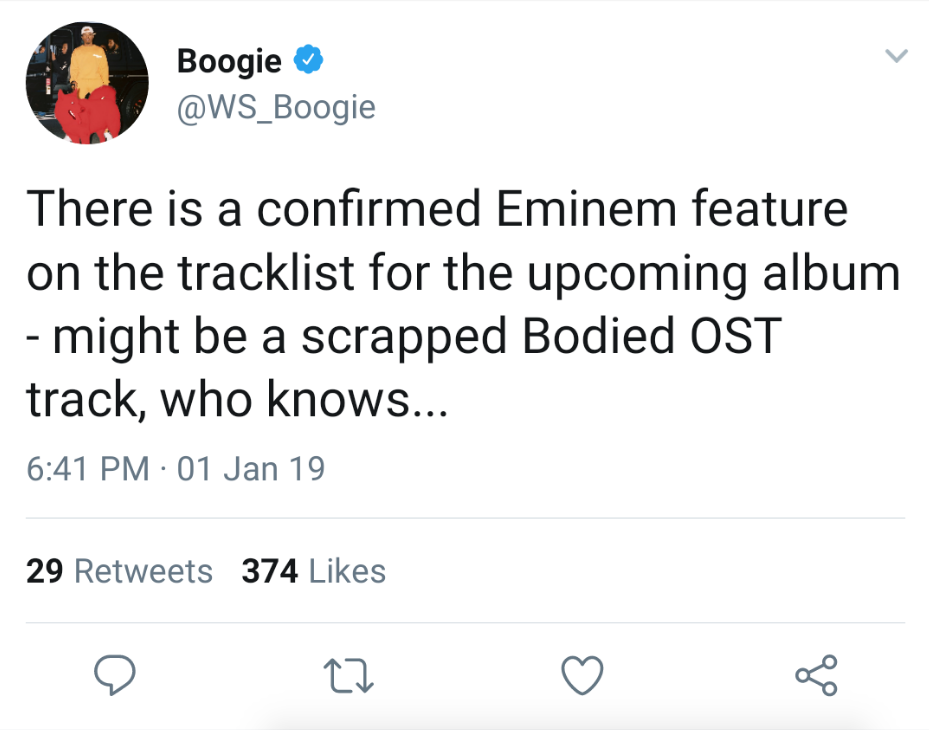Reply to the tweet via speech bubble icon
This screenshot has height=730, width=929.
[x=115, y=674]
